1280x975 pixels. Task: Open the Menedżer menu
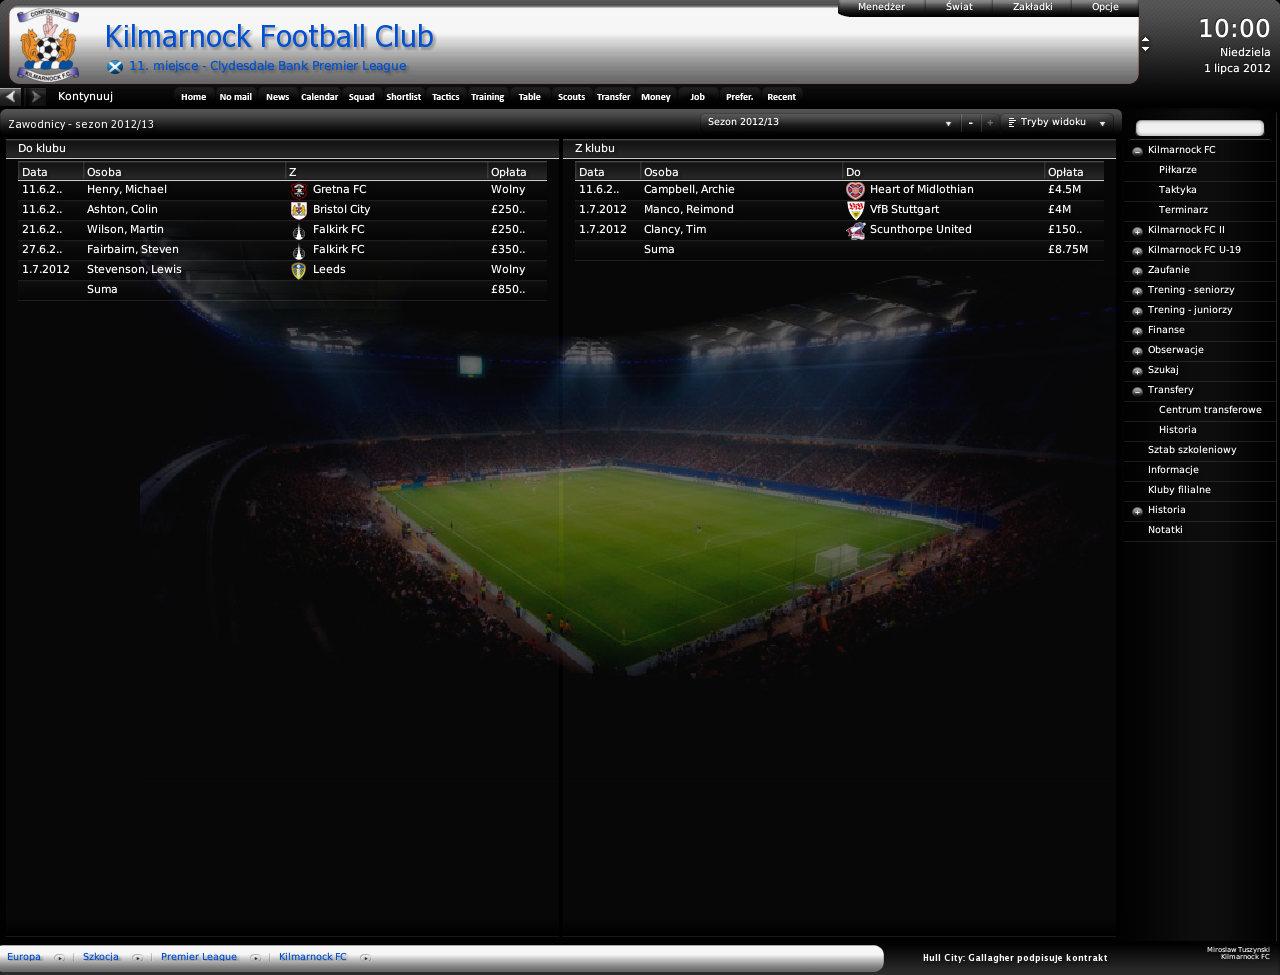pyautogui.click(x=881, y=7)
